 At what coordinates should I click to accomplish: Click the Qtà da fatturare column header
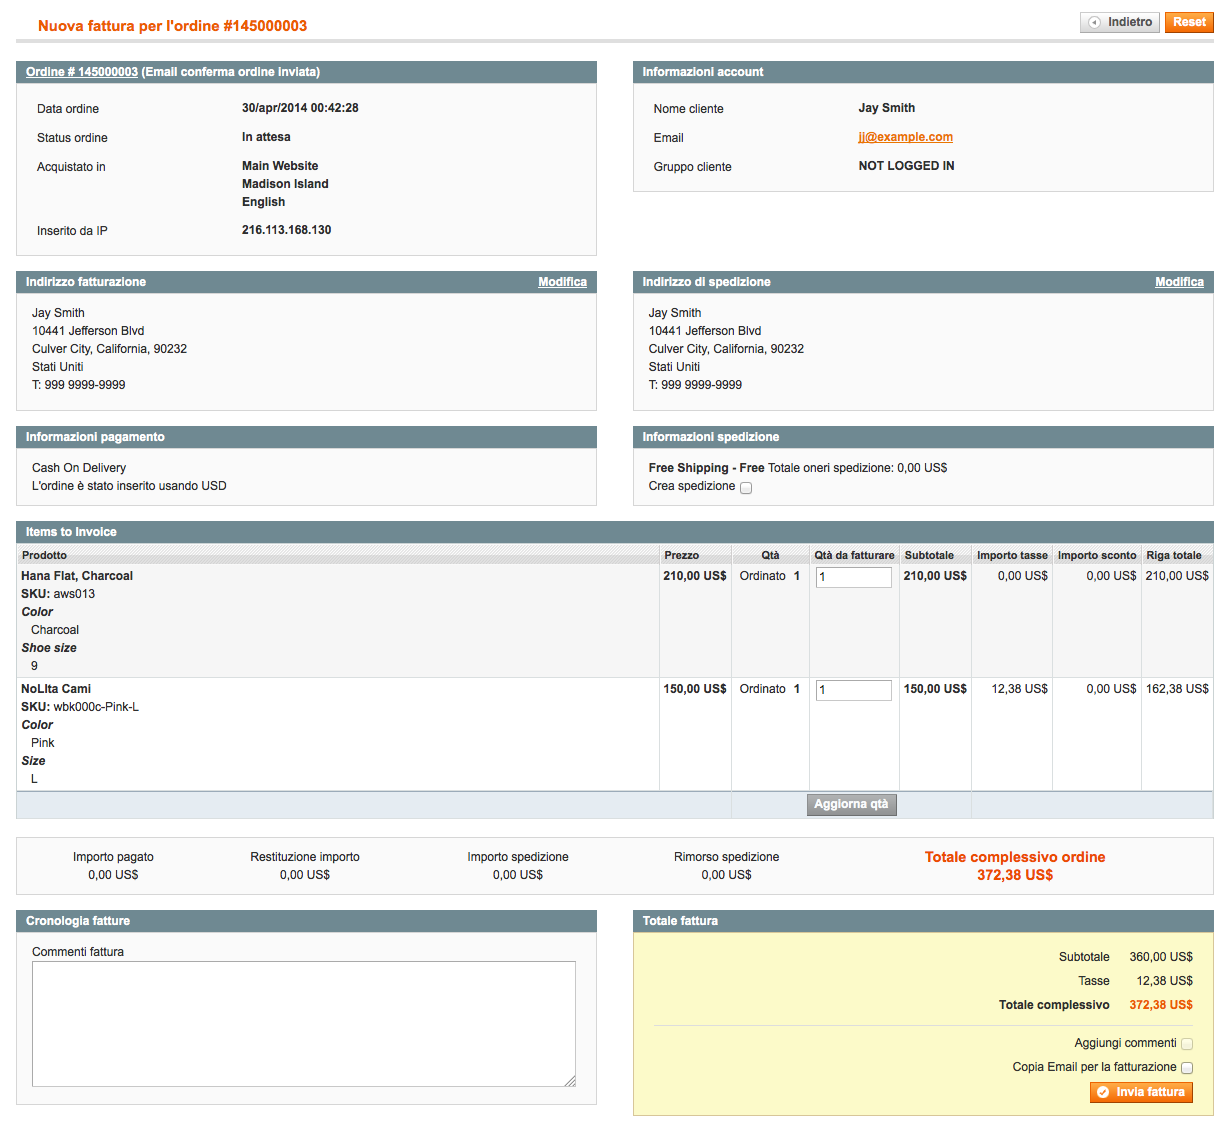(854, 555)
